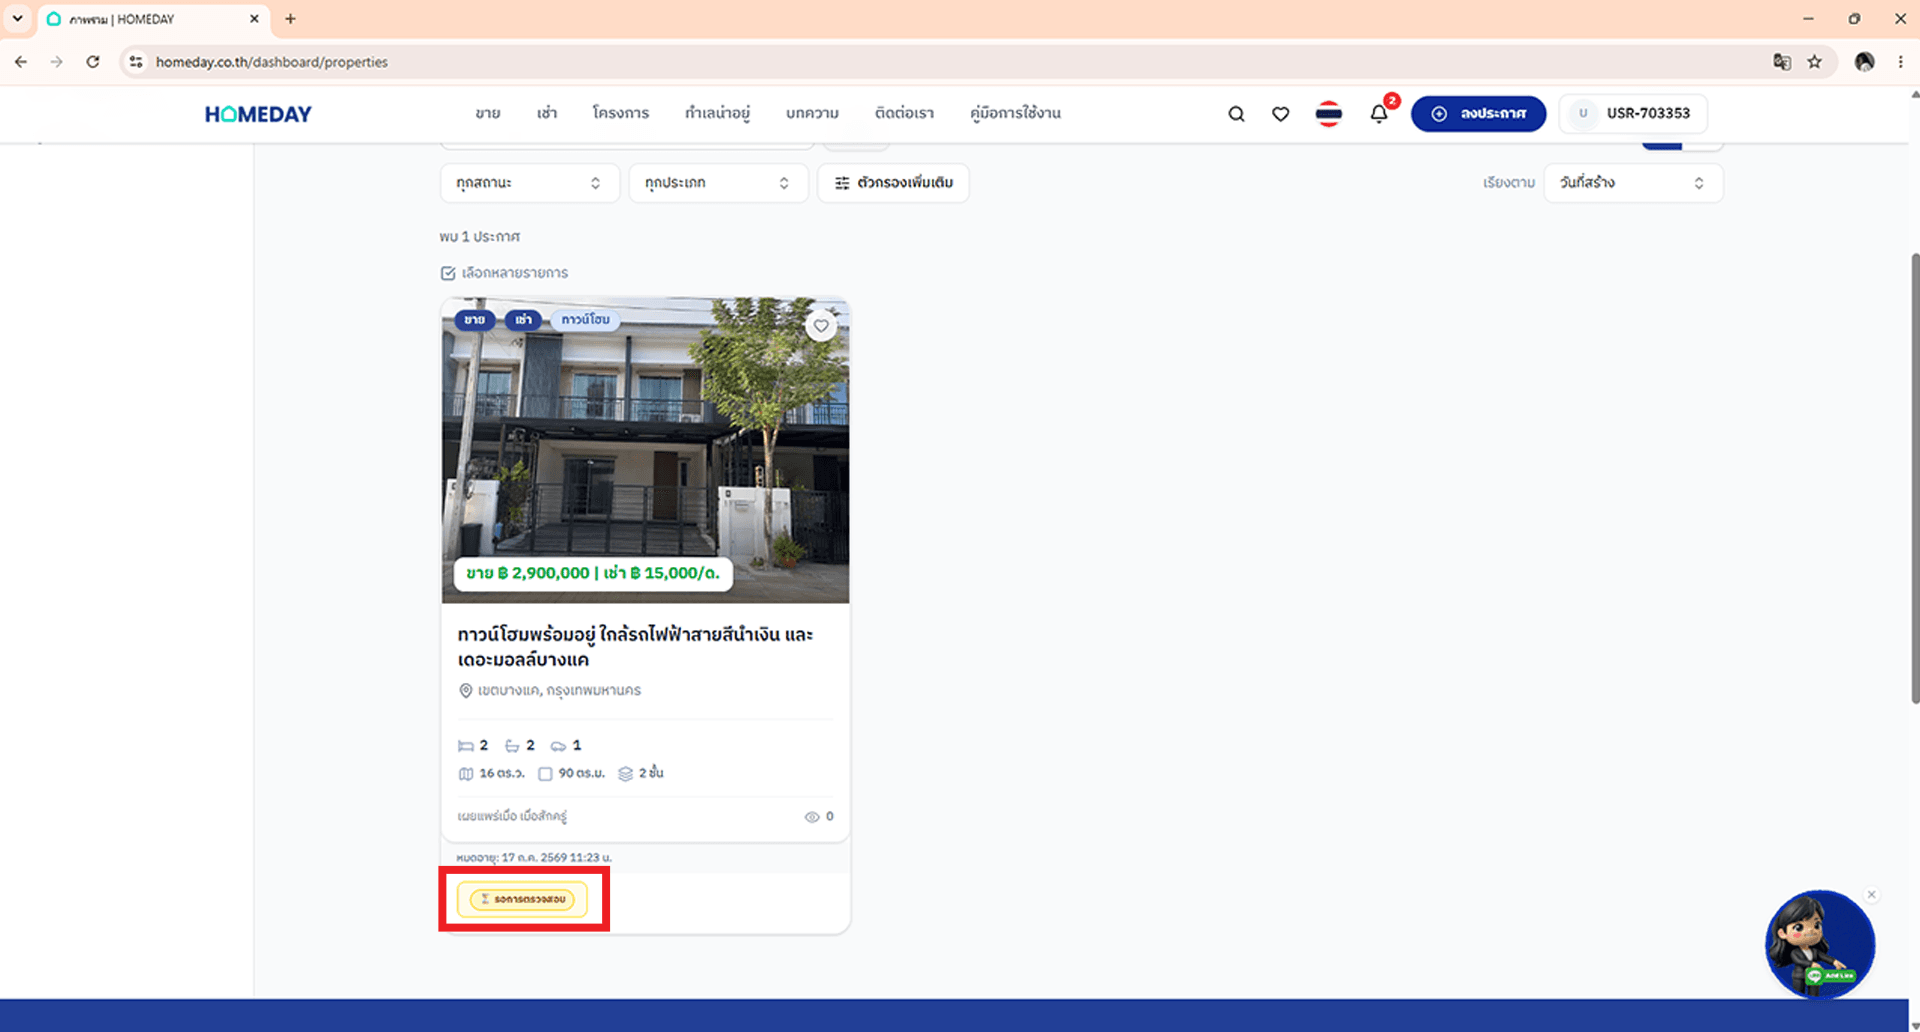Viewport: 1920px width, 1032px height.
Task: Click 16 ตร.ว. land area value
Action: tap(502, 774)
